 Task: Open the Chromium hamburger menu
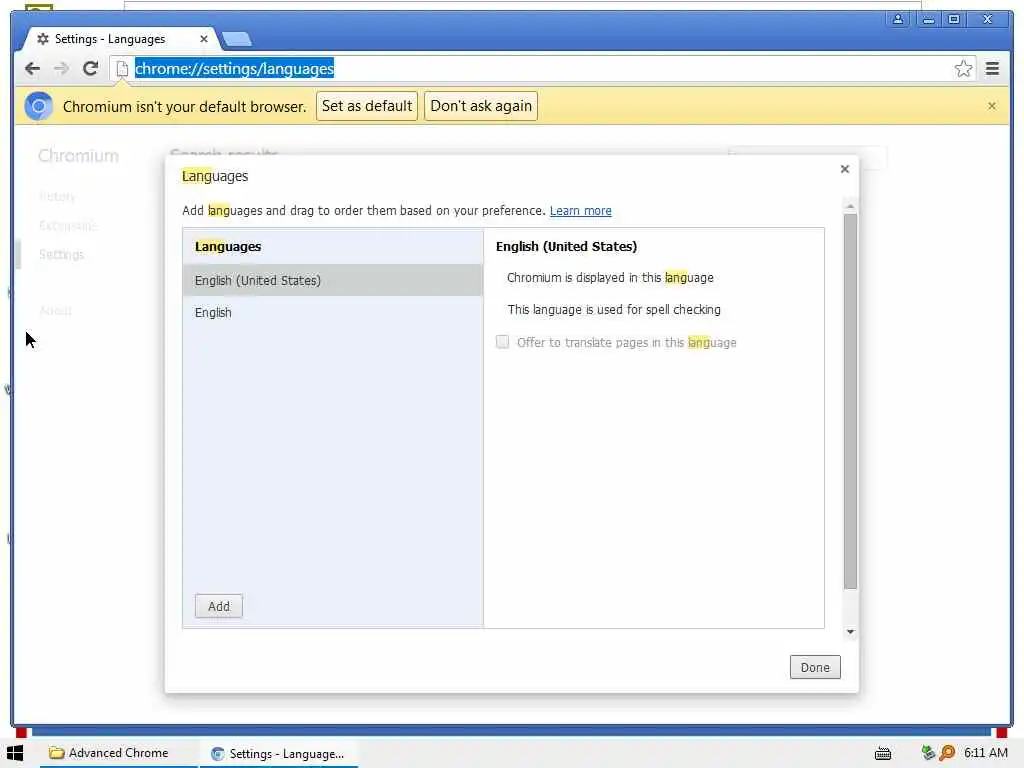tap(992, 69)
